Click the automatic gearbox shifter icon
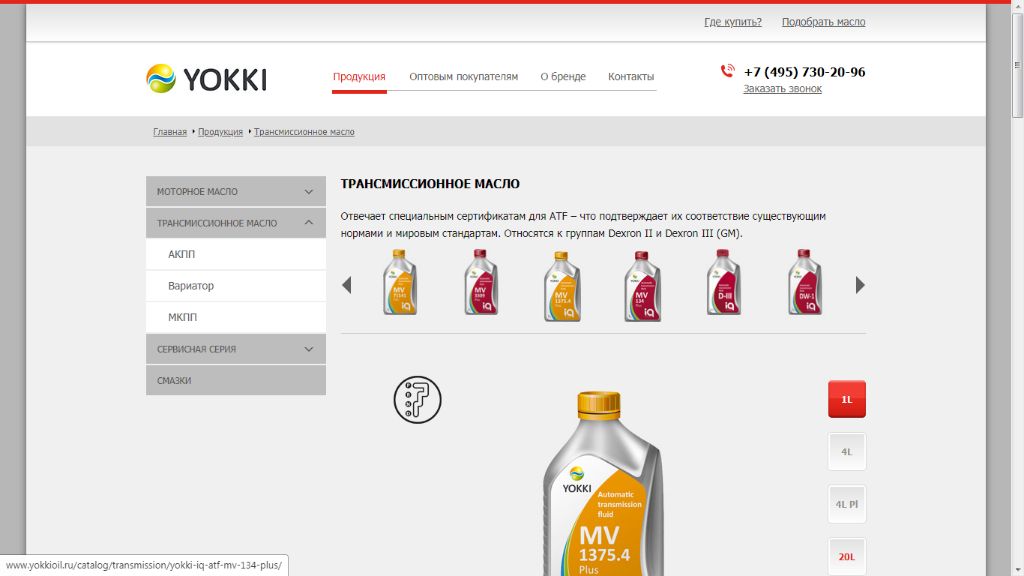Screen dimensions: 1024x576 point(417,399)
